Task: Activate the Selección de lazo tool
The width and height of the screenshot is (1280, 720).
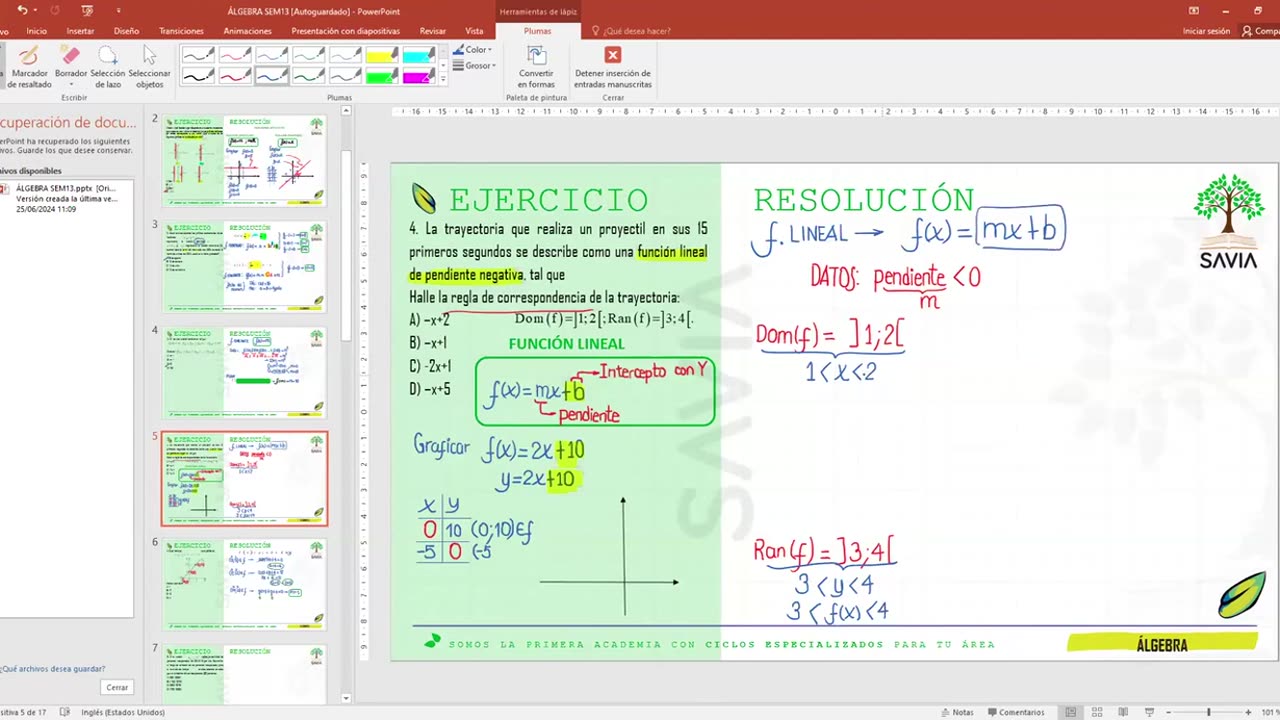Action: pyautogui.click(x=108, y=67)
